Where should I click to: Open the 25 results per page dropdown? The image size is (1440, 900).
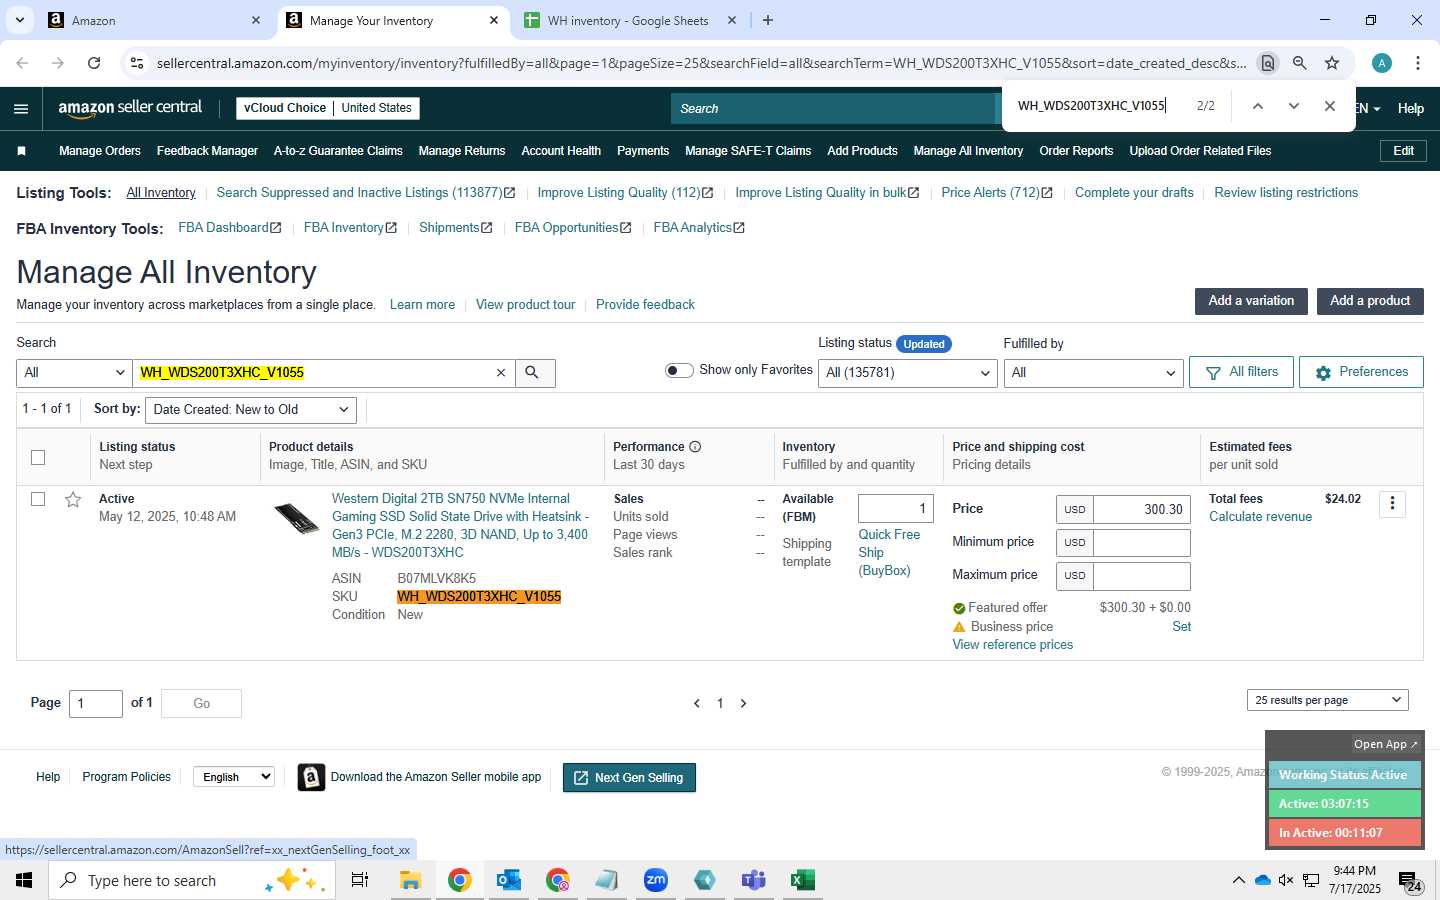(1327, 700)
